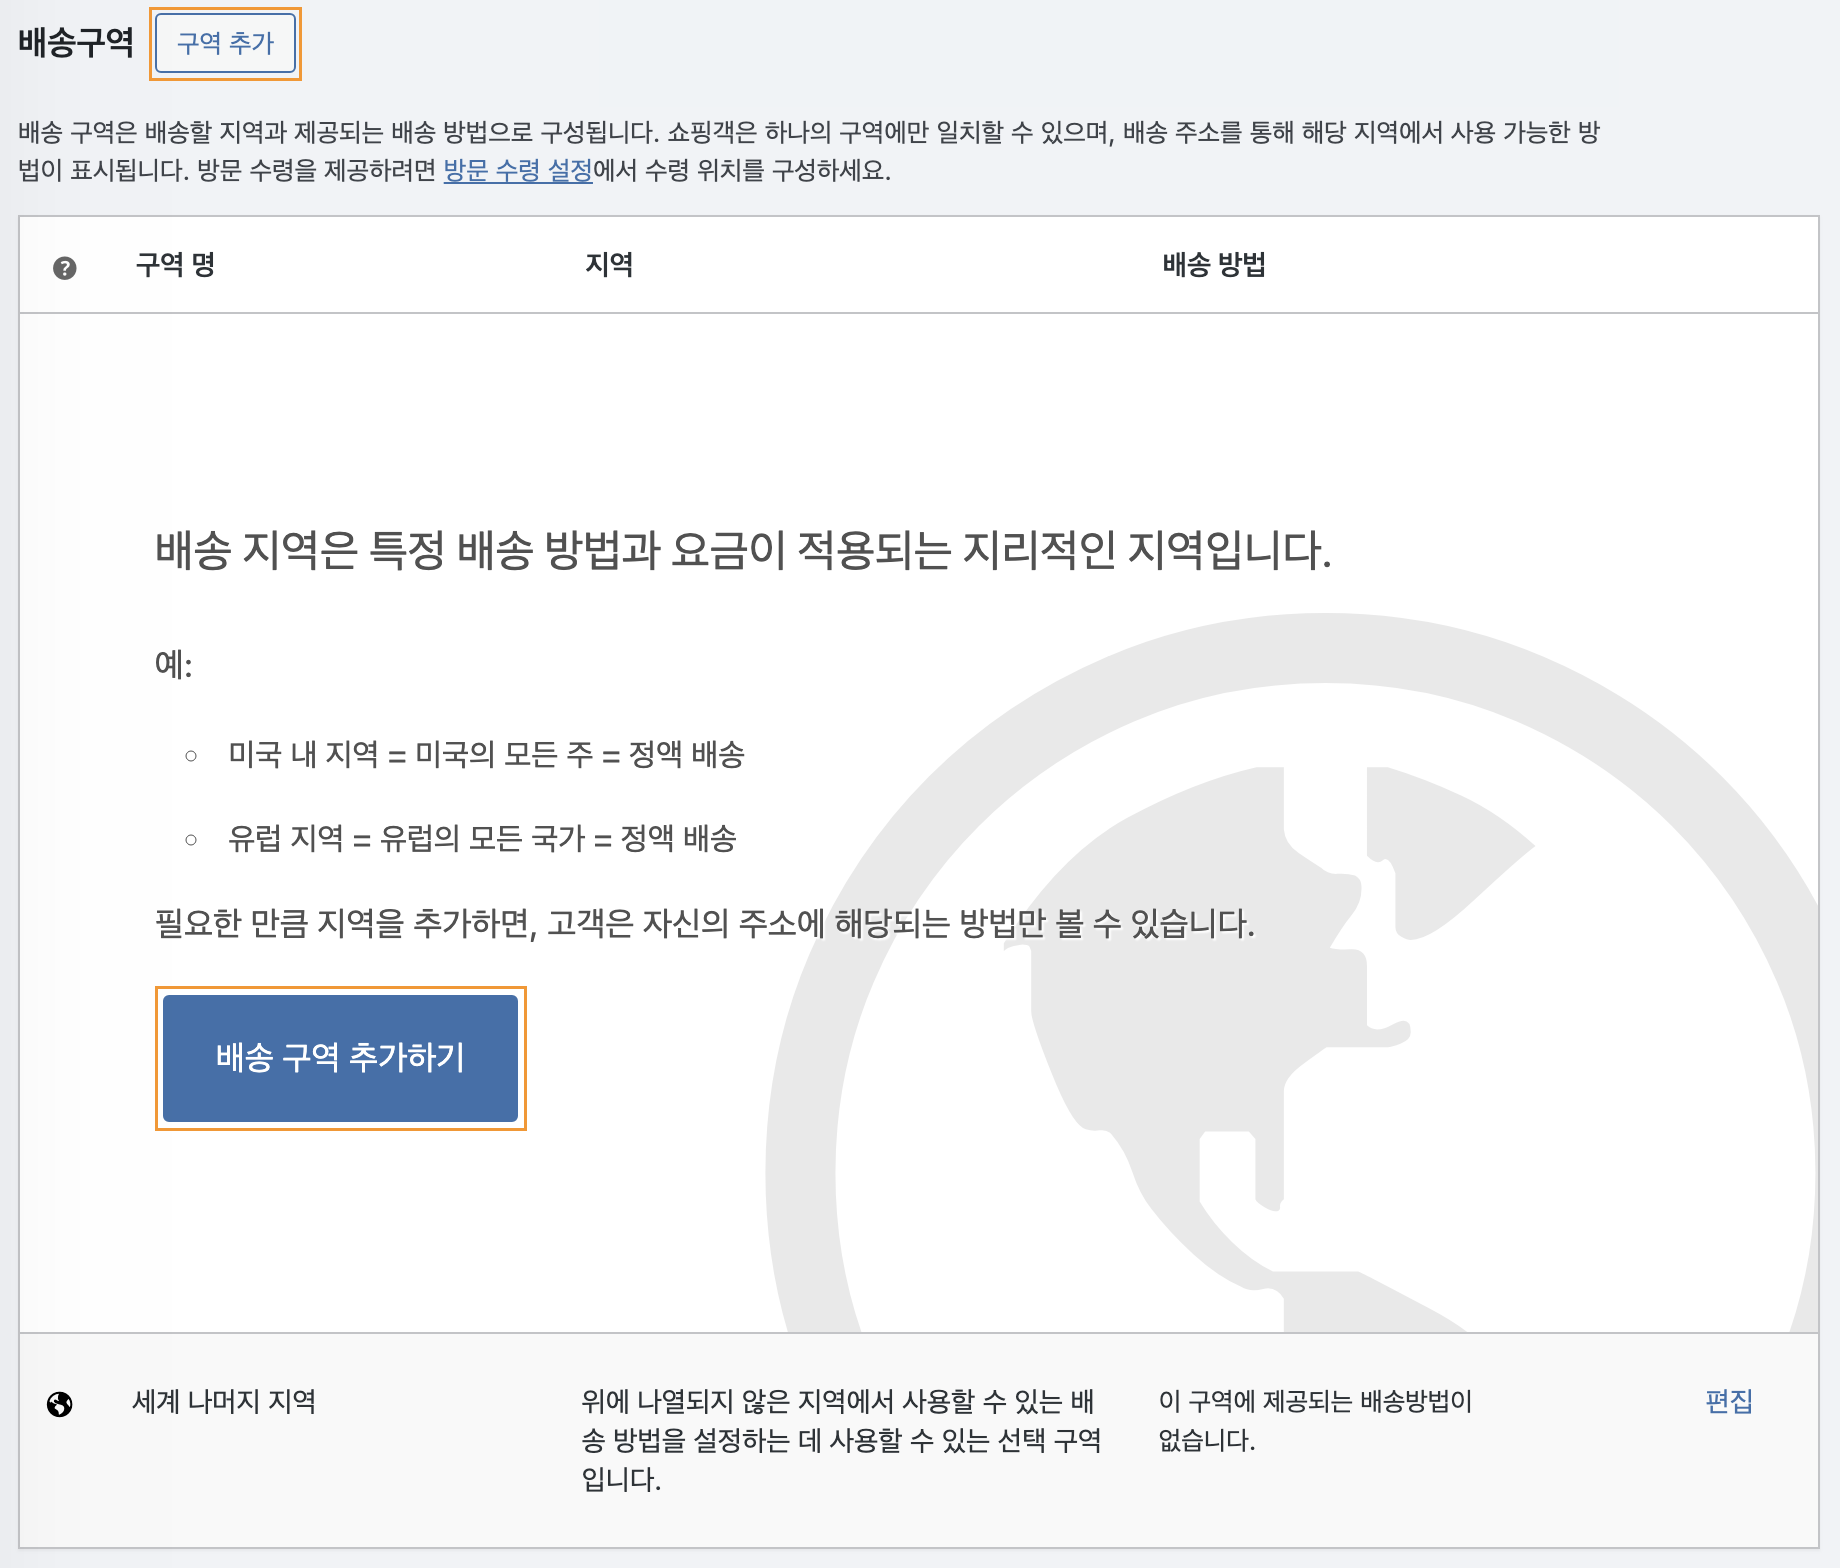Click the 구역 명 column header
The image size is (1840, 1568).
[x=176, y=265]
